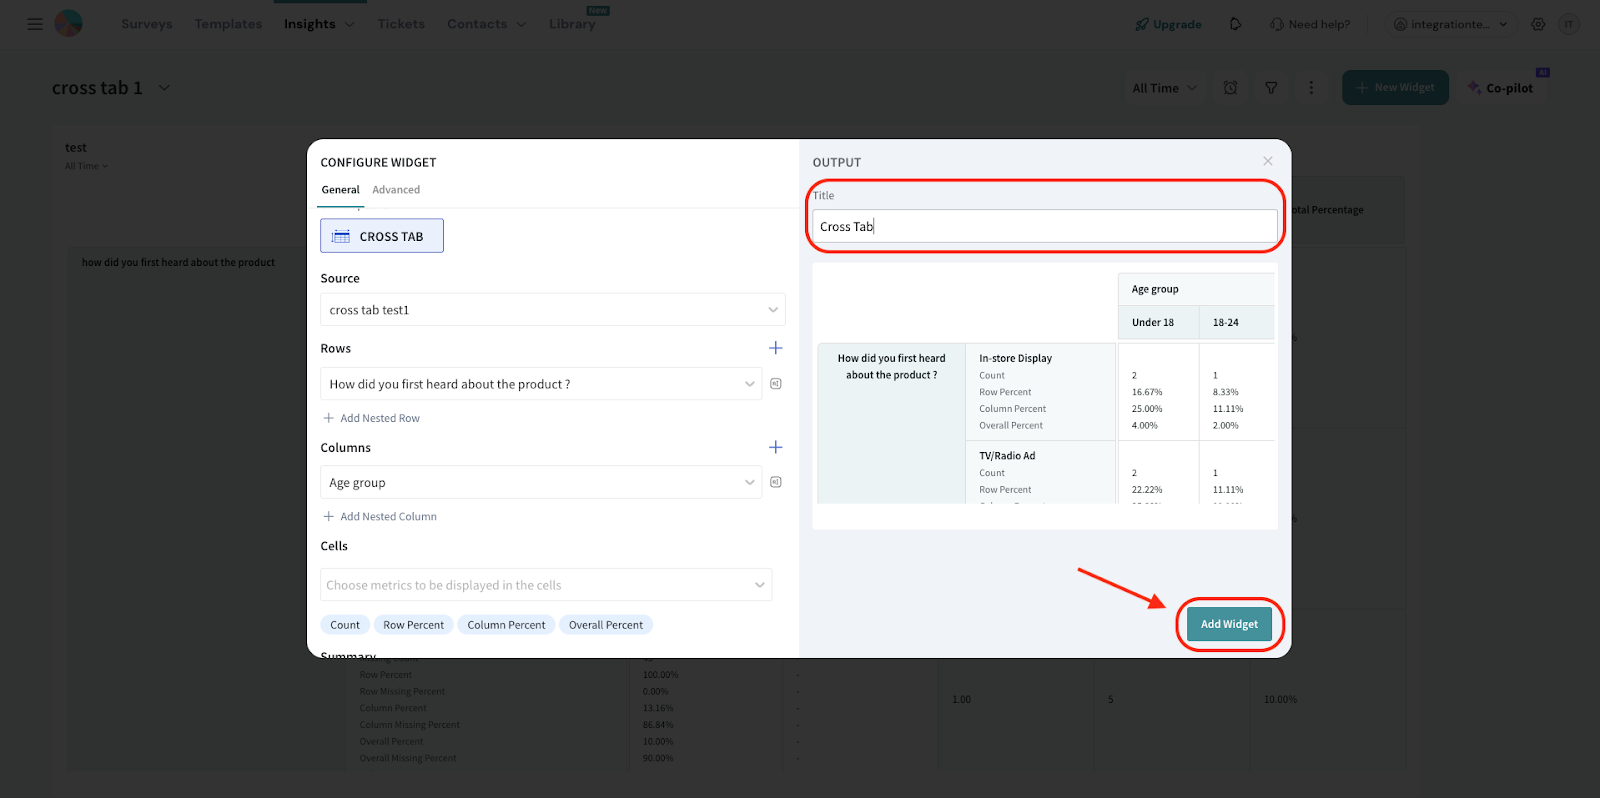Click the Title input field
This screenshot has height=798, width=1600.
pyautogui.click(x=1044, y=227)
